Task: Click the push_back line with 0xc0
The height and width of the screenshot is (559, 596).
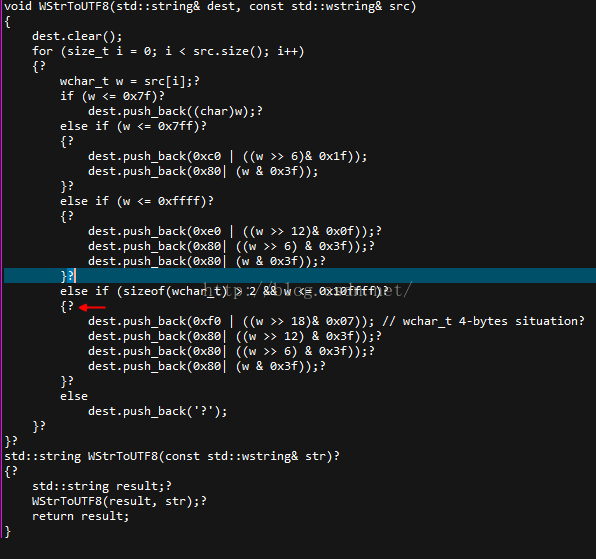Action: (227, 156)
